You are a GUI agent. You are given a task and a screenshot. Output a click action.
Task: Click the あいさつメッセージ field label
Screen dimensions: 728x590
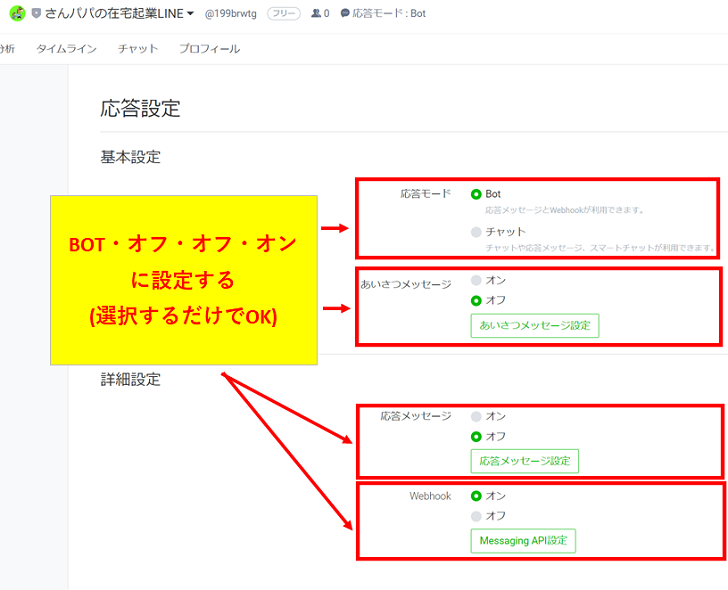click(x=406, y=284)
